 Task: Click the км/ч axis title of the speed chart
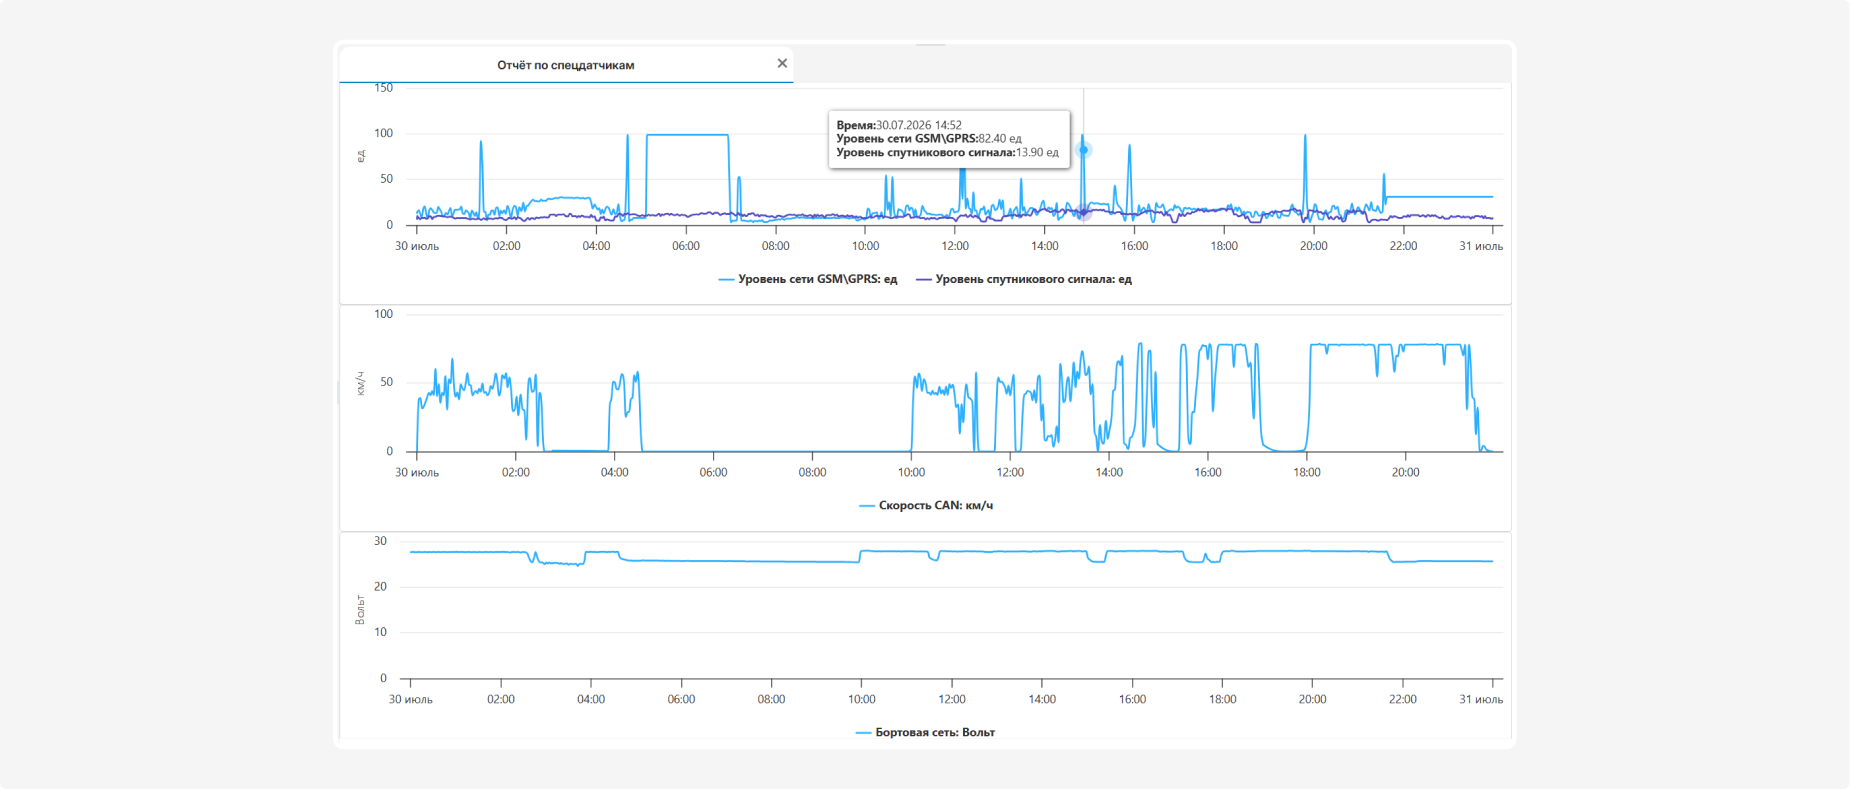click(x=360, y=383)
